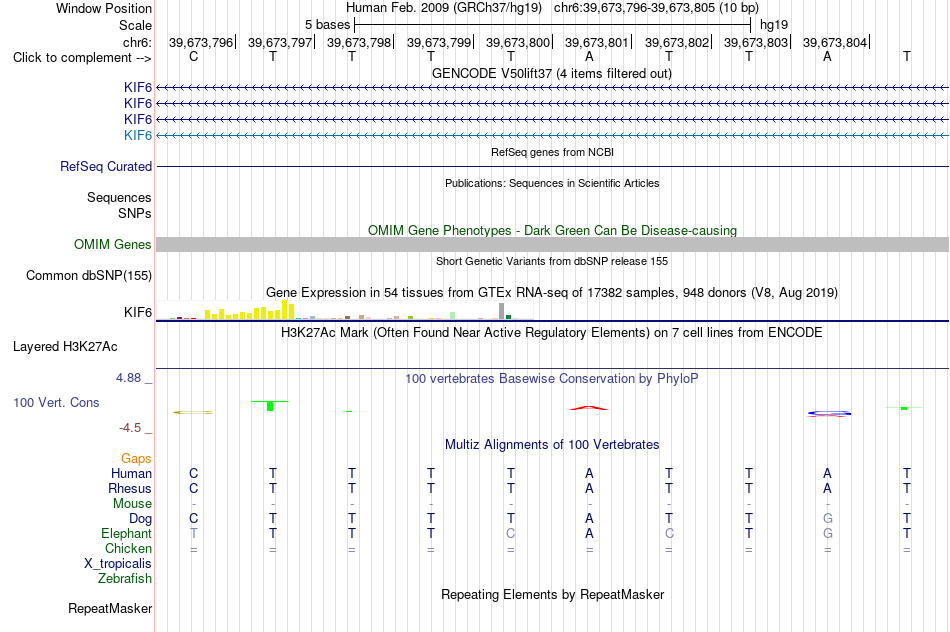Select the light-blue fourth KIF6 transcript label
The width and height of the screenshot is (950, 632).
pyautogui.click(x=138, y=135)
